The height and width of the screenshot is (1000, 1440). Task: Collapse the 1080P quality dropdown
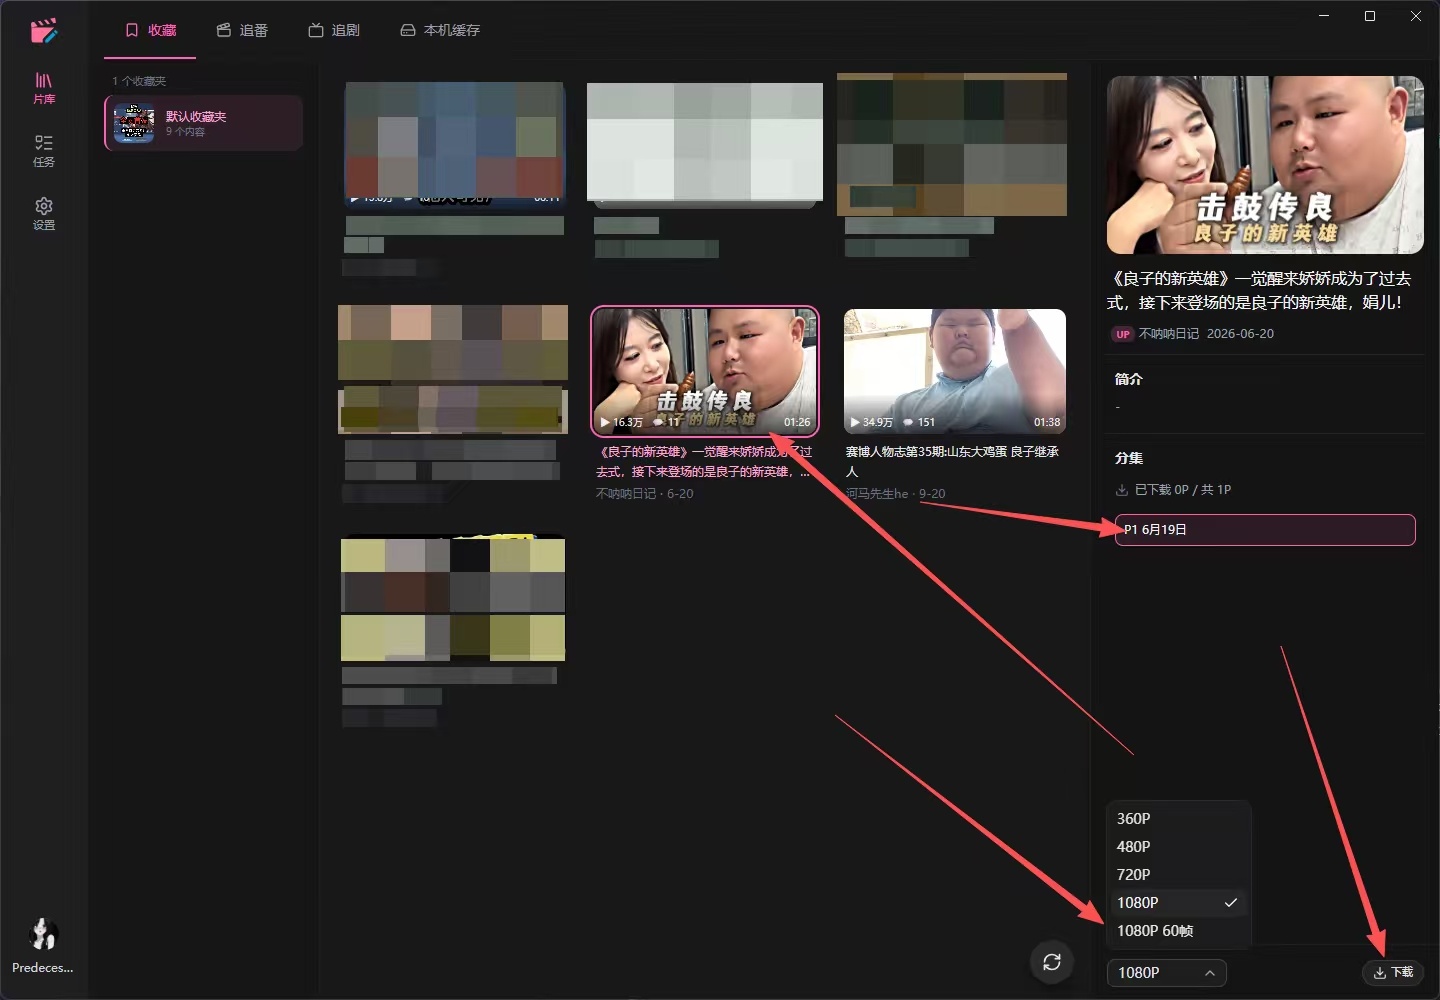pos(1167,973)
